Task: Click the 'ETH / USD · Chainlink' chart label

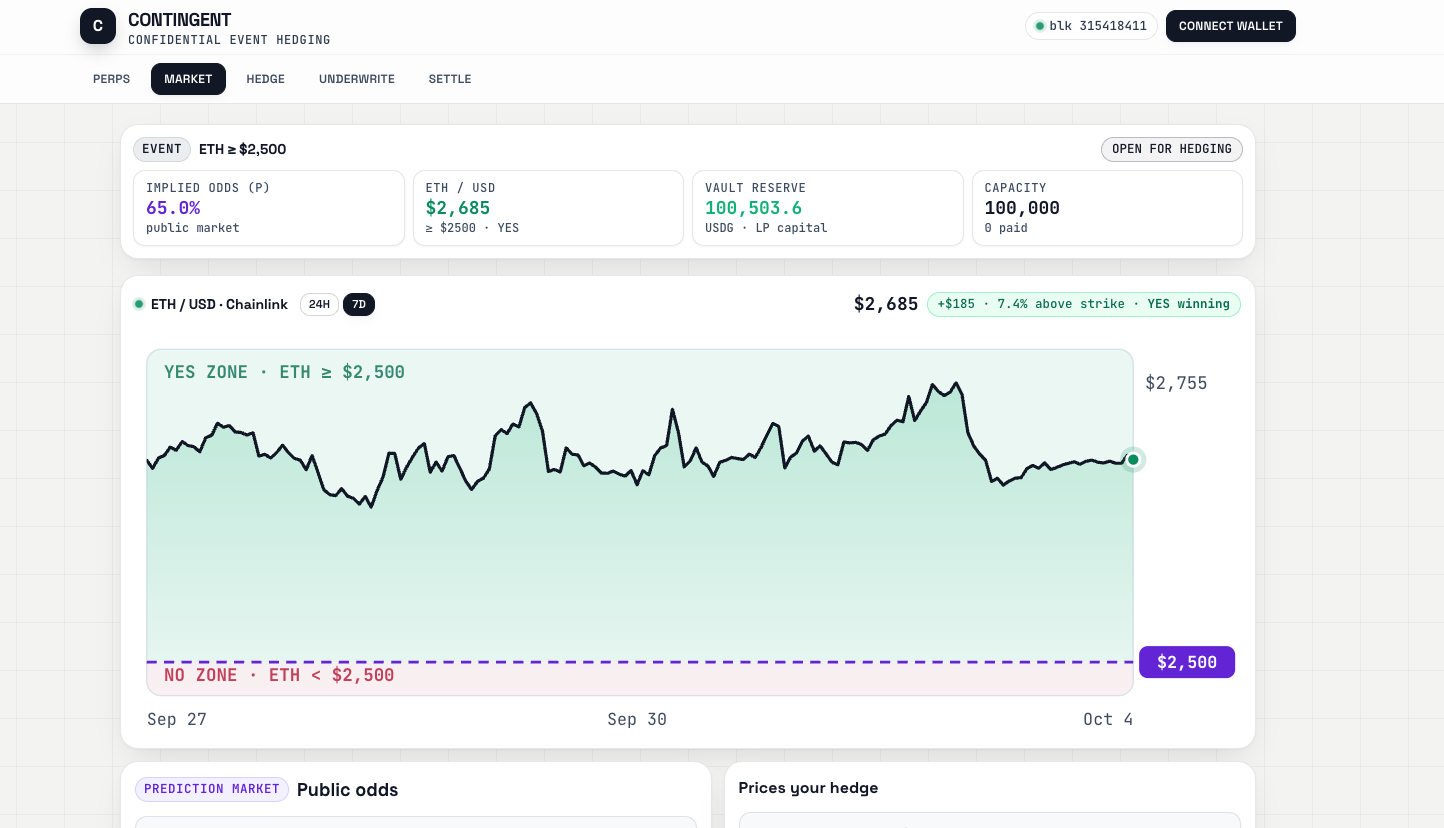Action: (x=219, y=304)
